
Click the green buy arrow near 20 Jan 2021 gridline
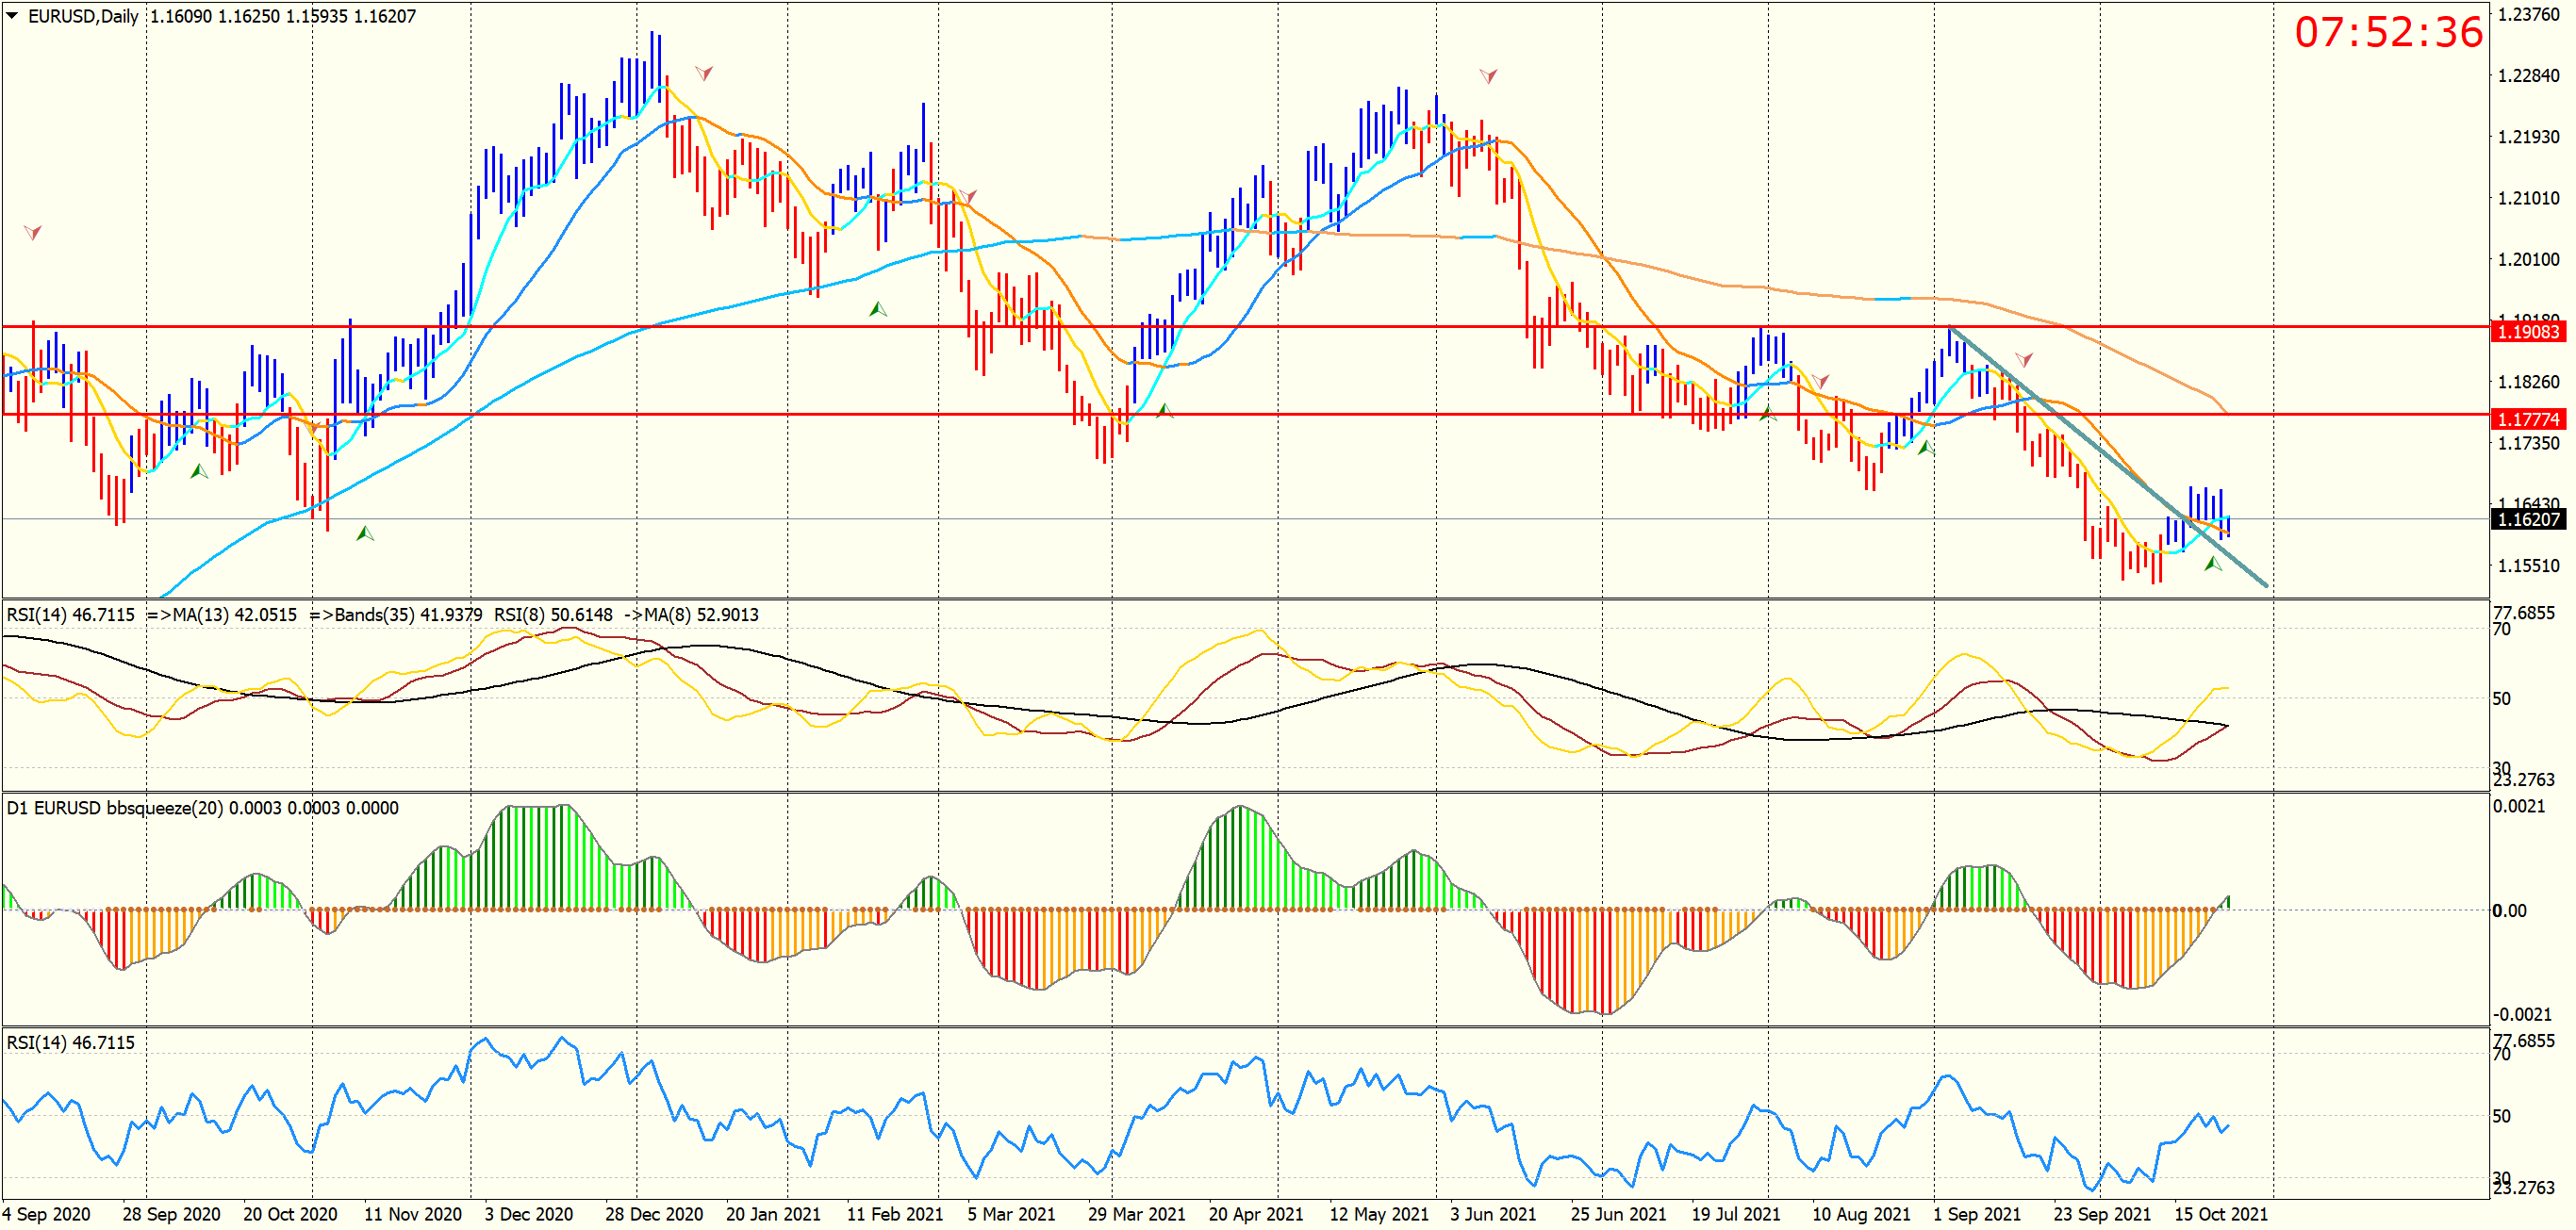878,309
